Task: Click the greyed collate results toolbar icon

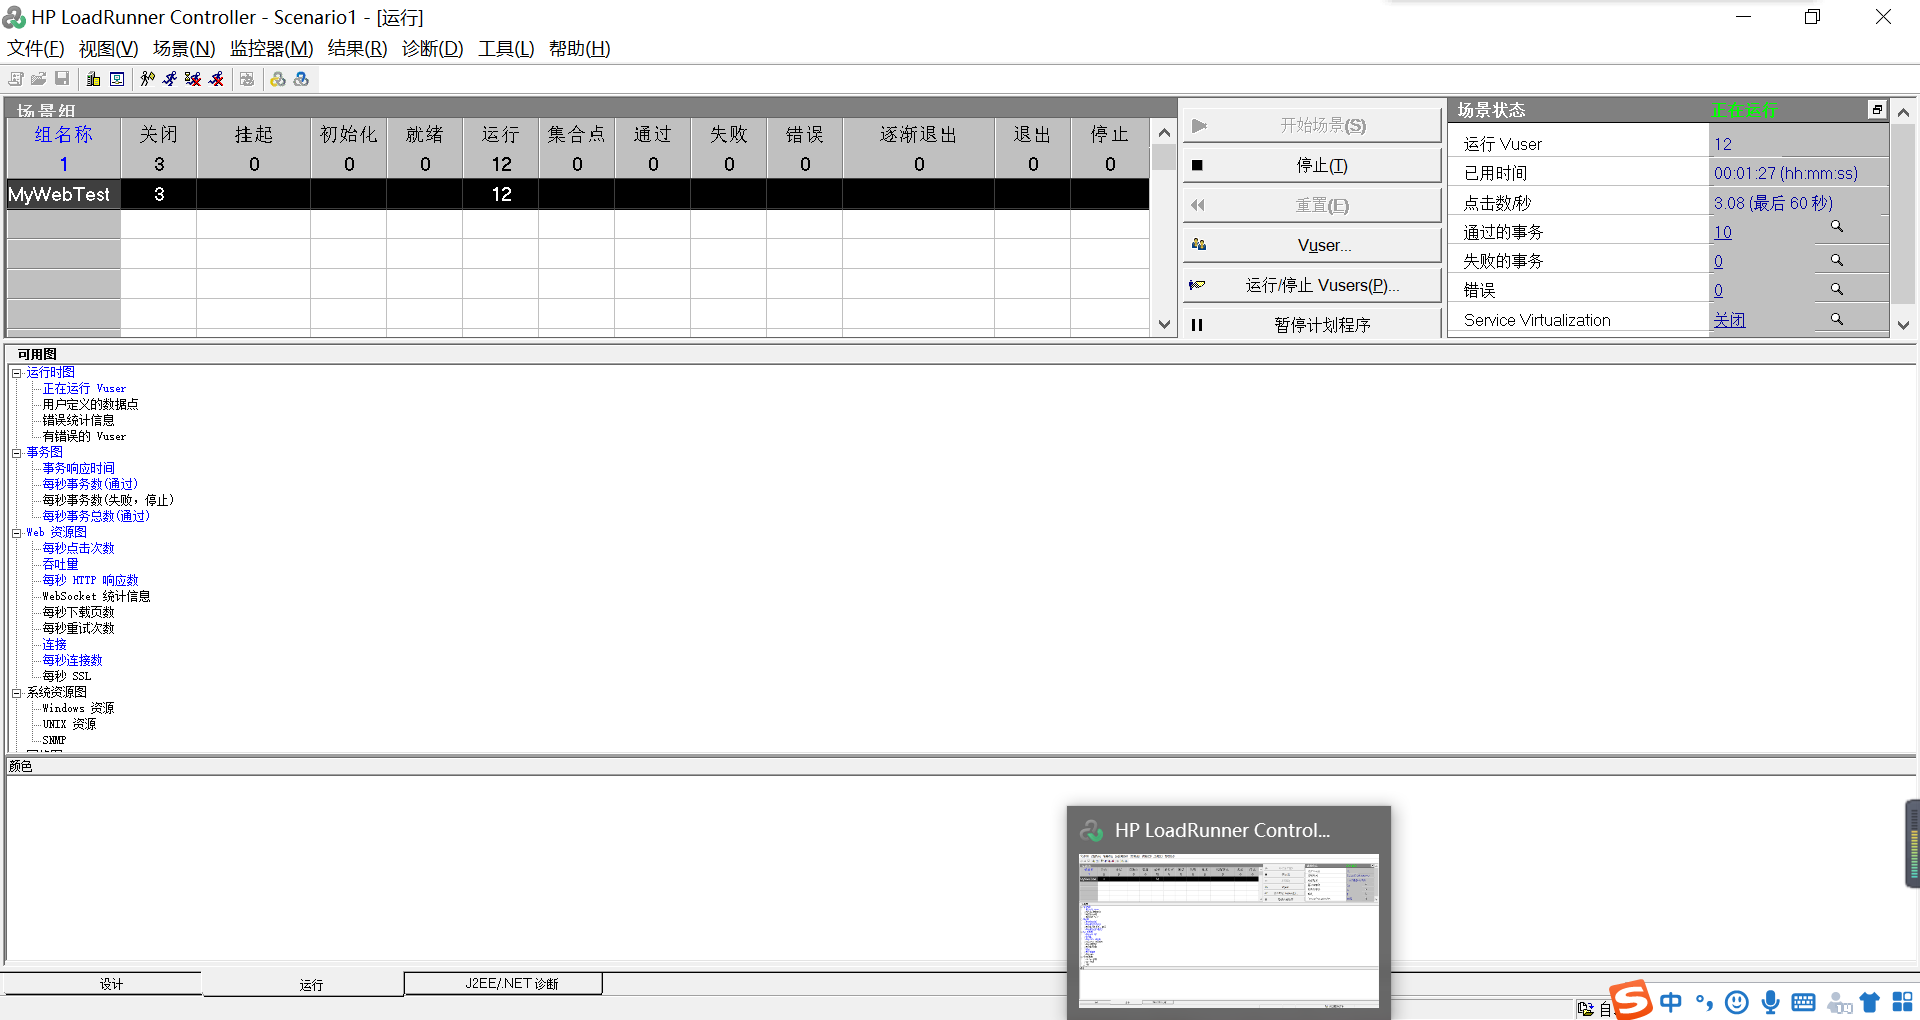Action: (247, 79)
